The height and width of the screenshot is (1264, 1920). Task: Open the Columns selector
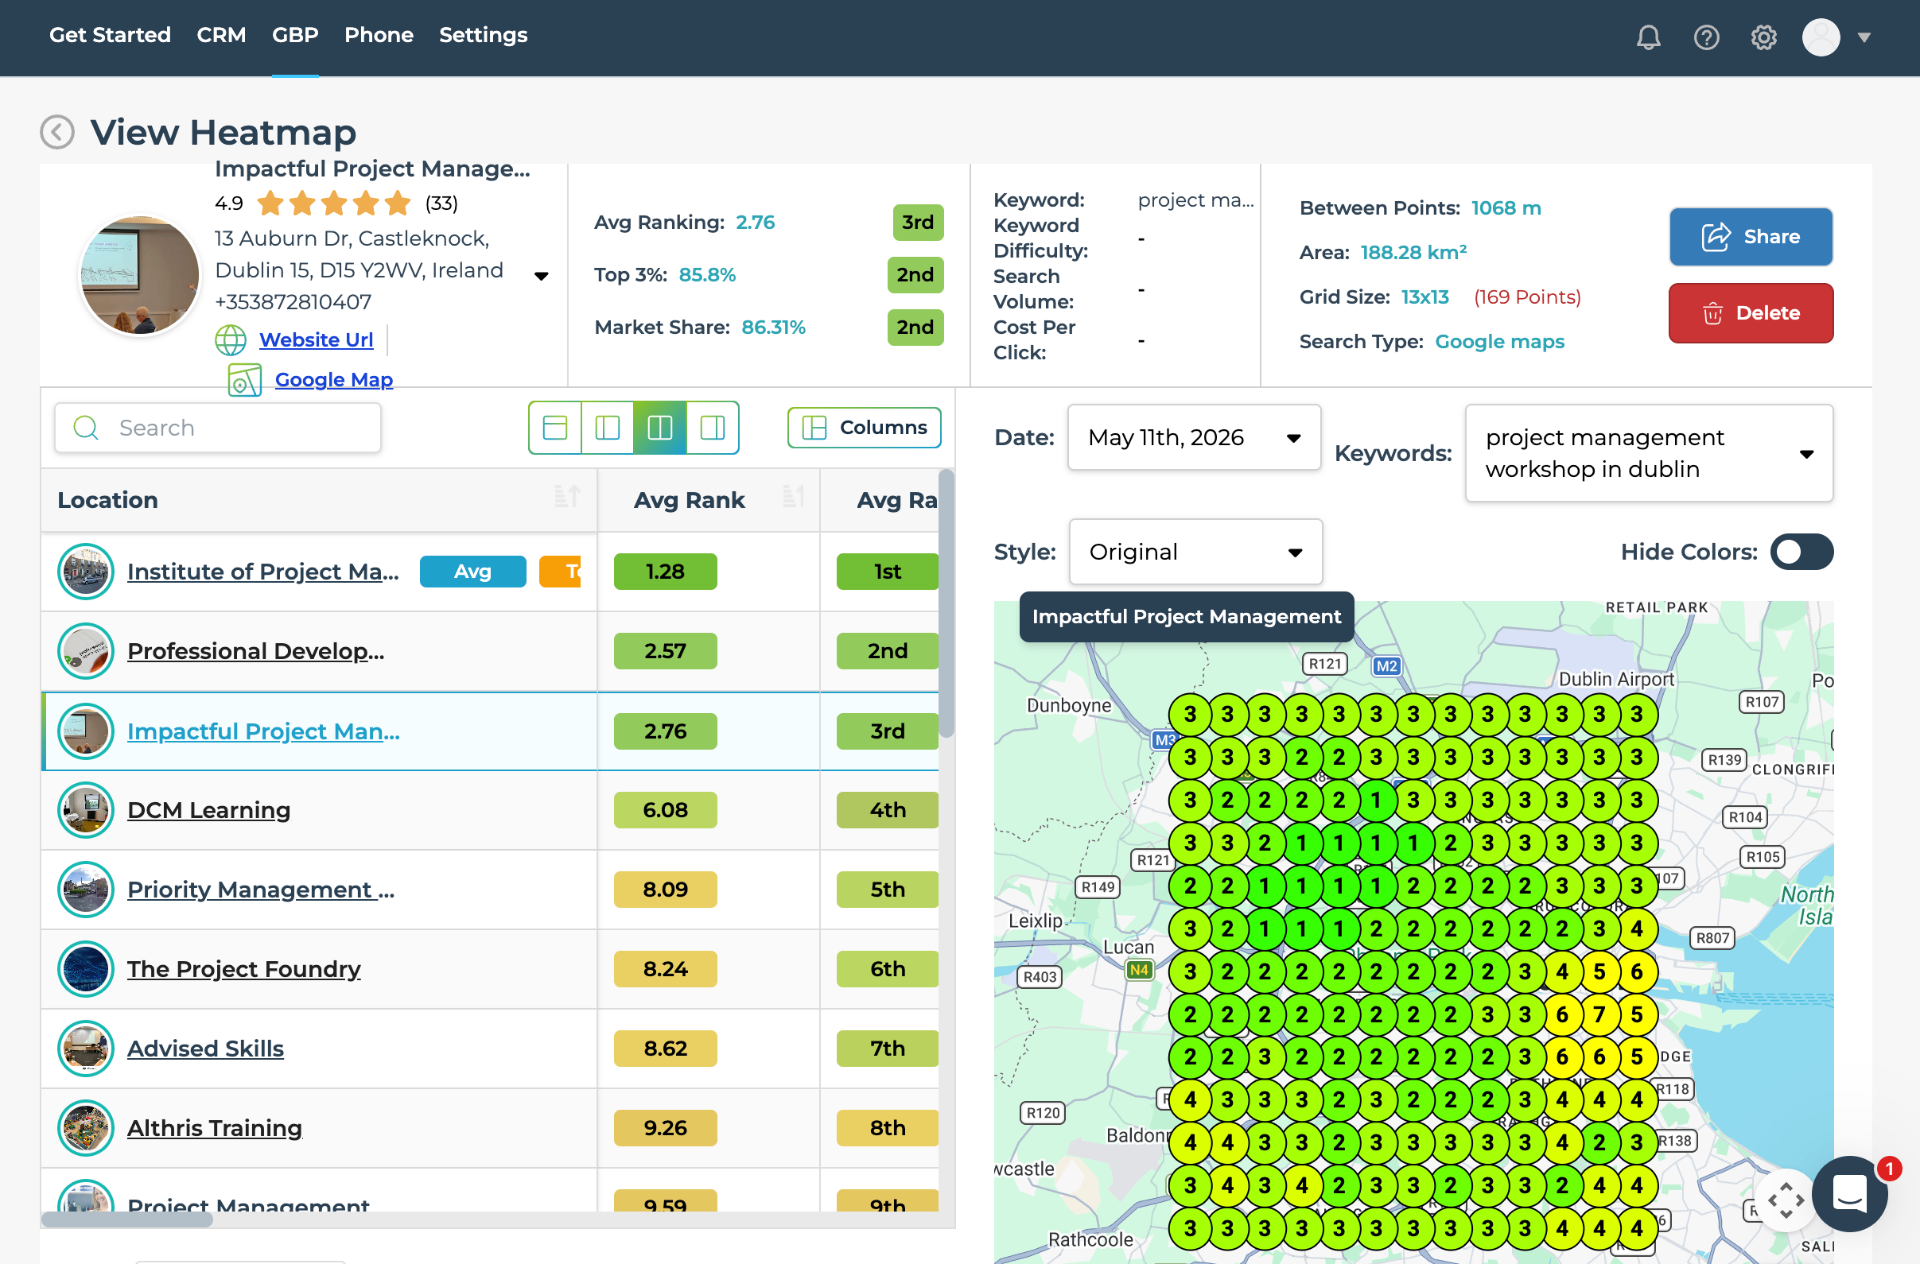pyautogui.click(x=864, y=428)
